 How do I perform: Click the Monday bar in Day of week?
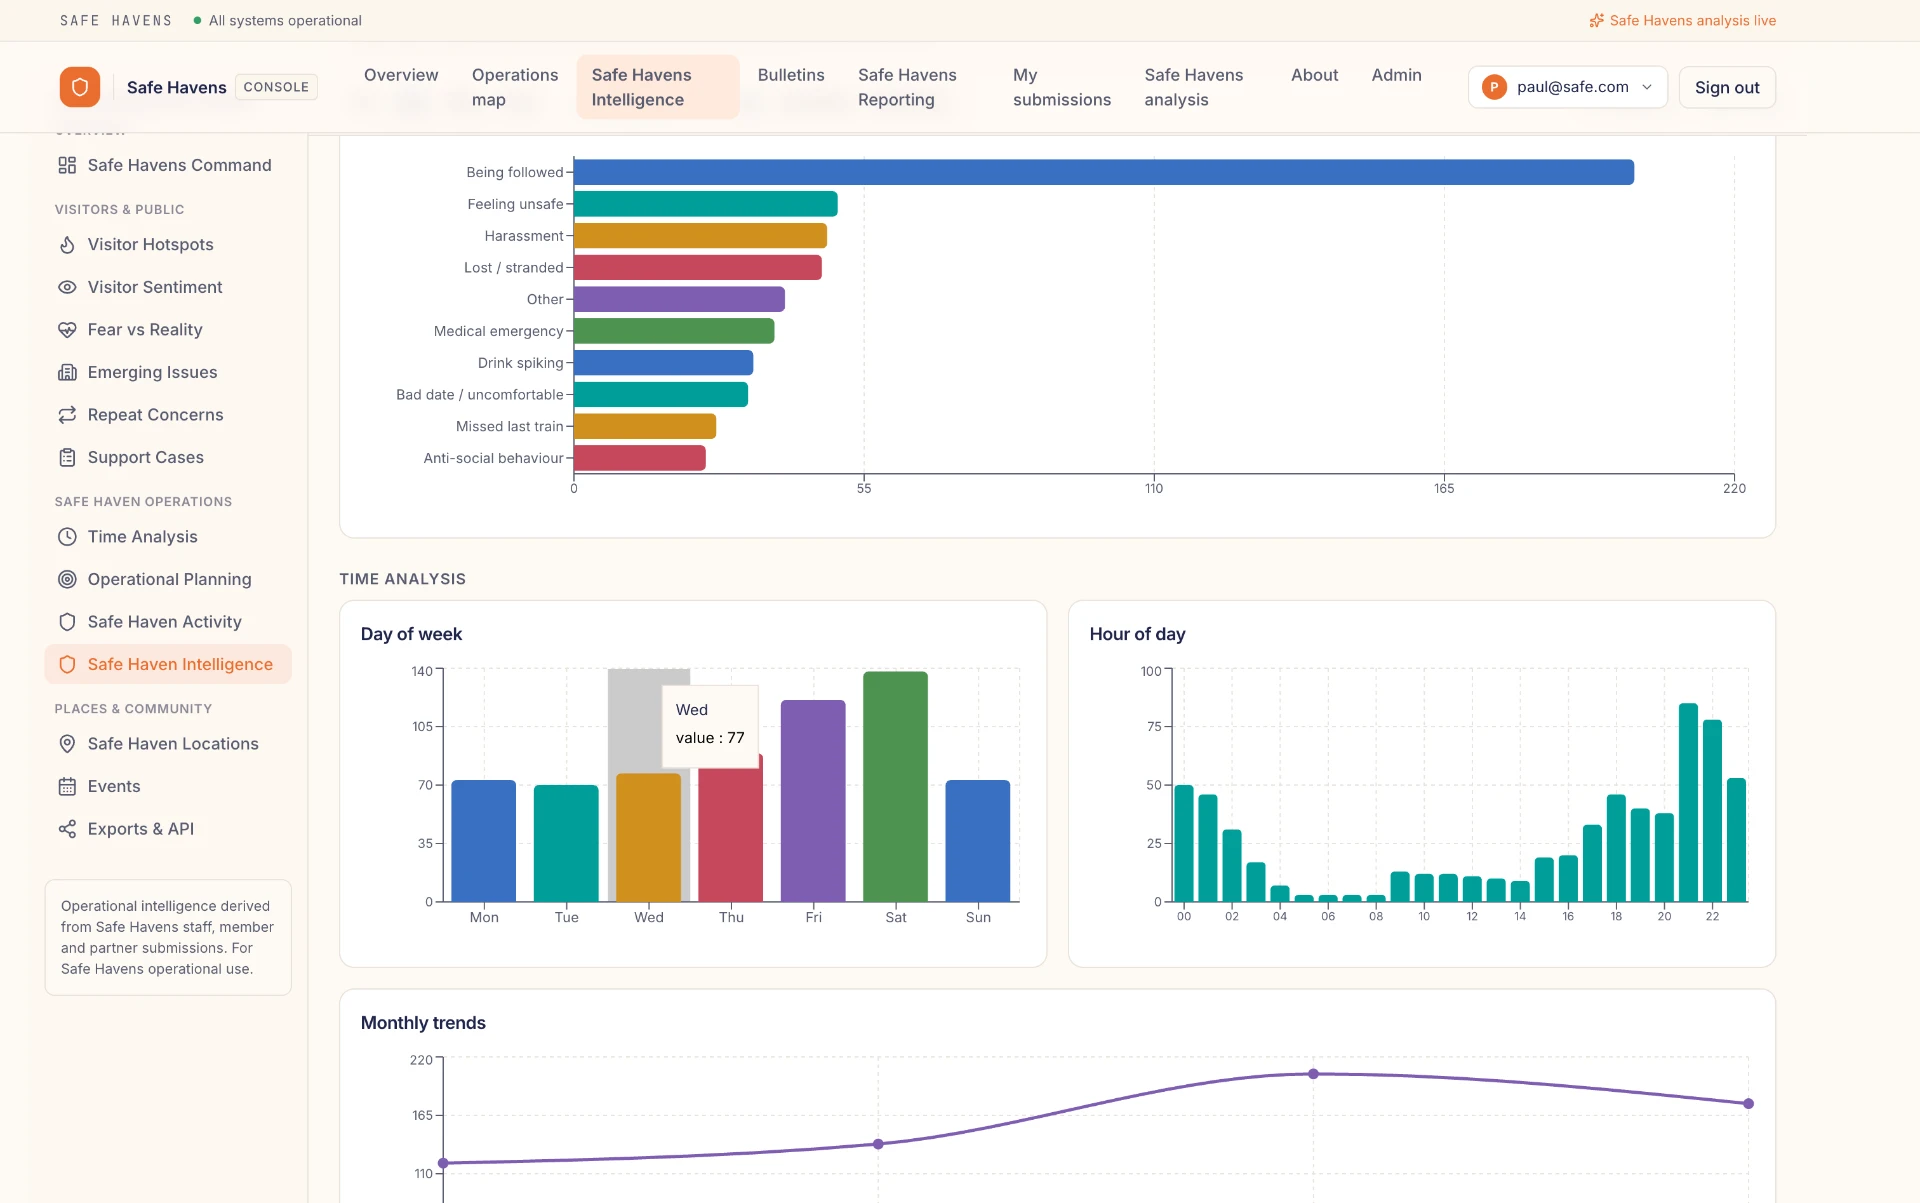484,841
